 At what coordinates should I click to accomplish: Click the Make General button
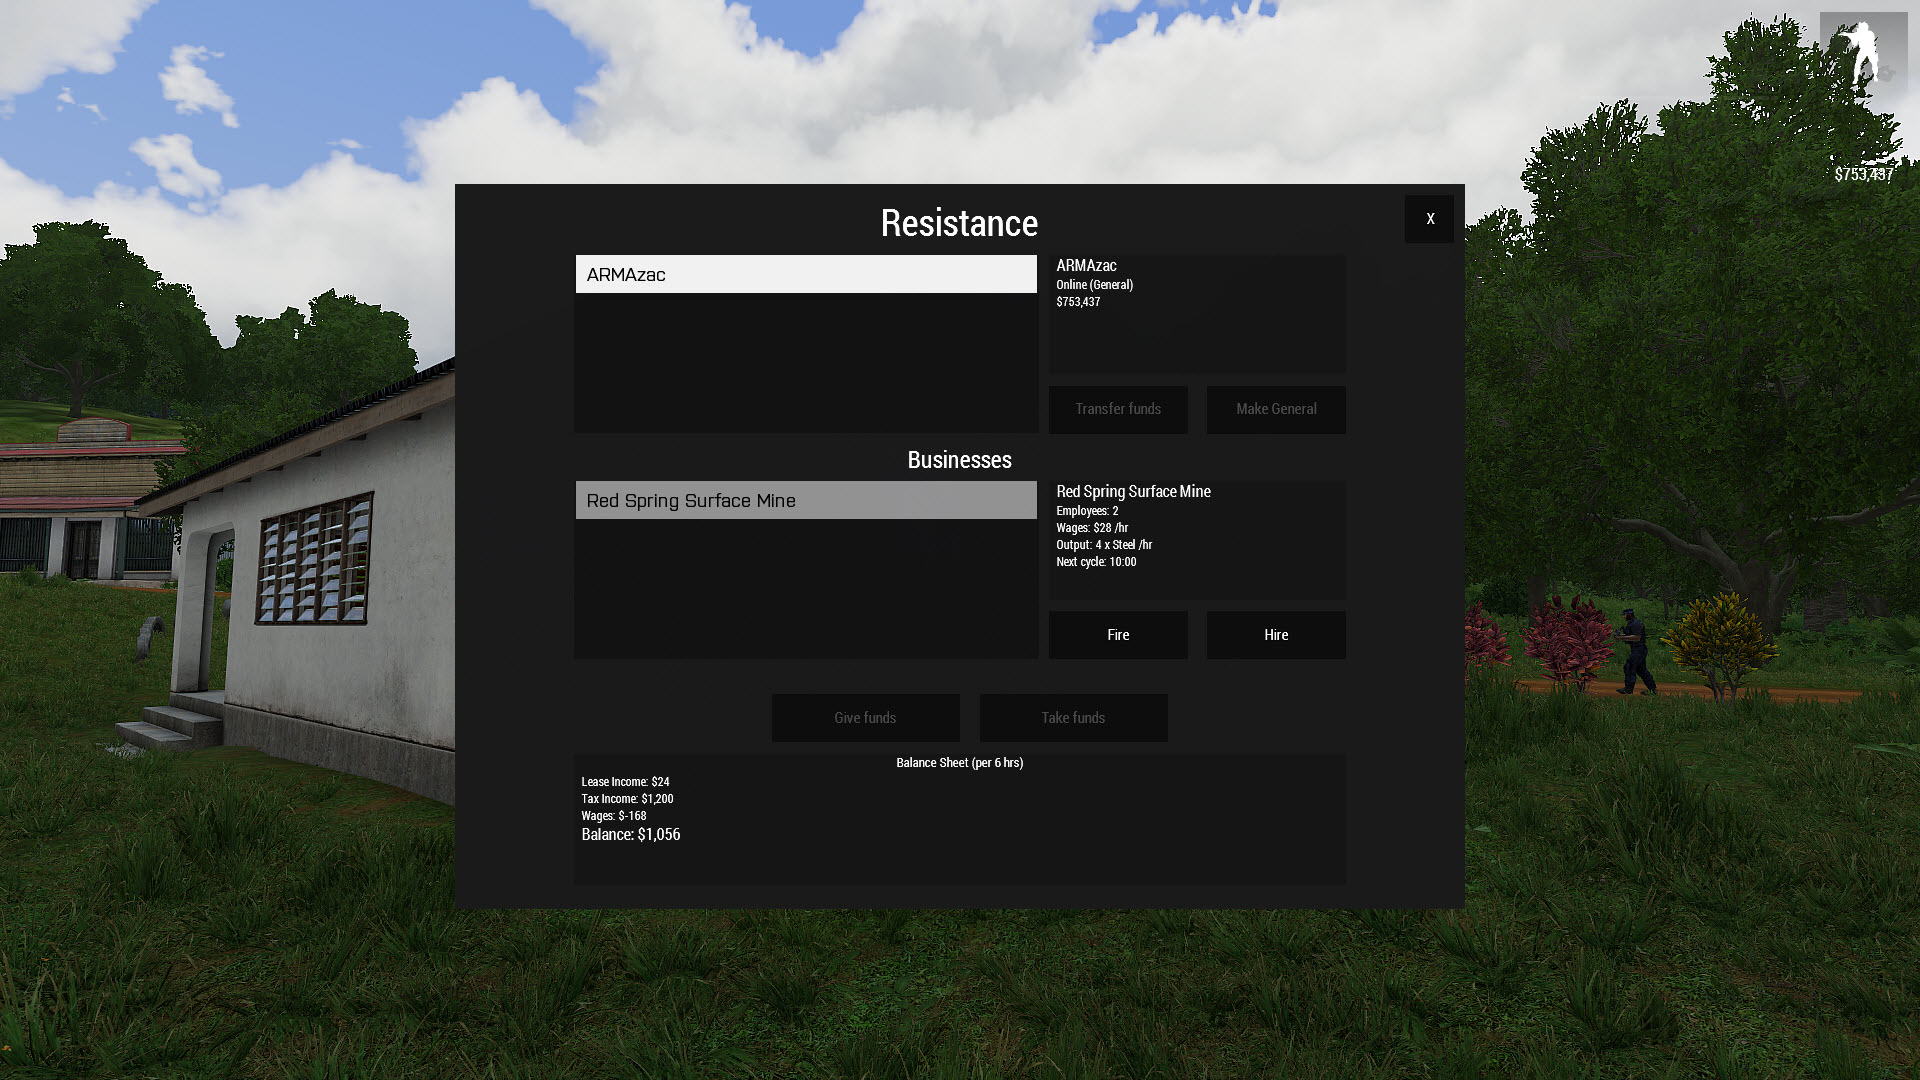click(x=1275, y=409)
